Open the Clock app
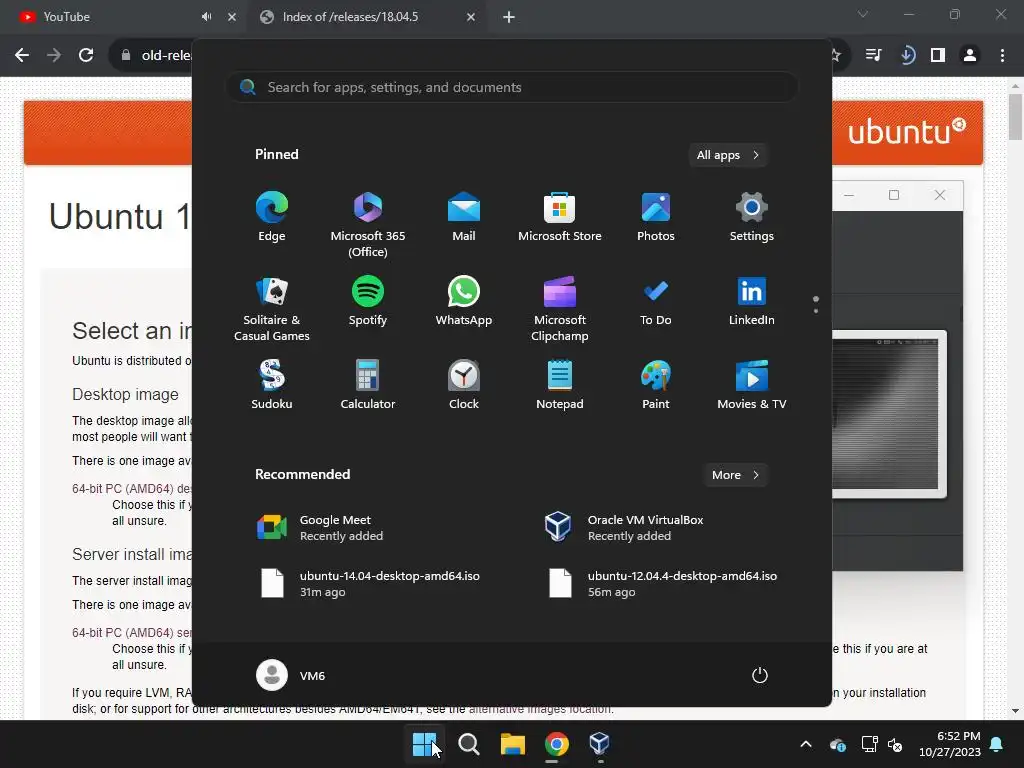 pos(464,385)
